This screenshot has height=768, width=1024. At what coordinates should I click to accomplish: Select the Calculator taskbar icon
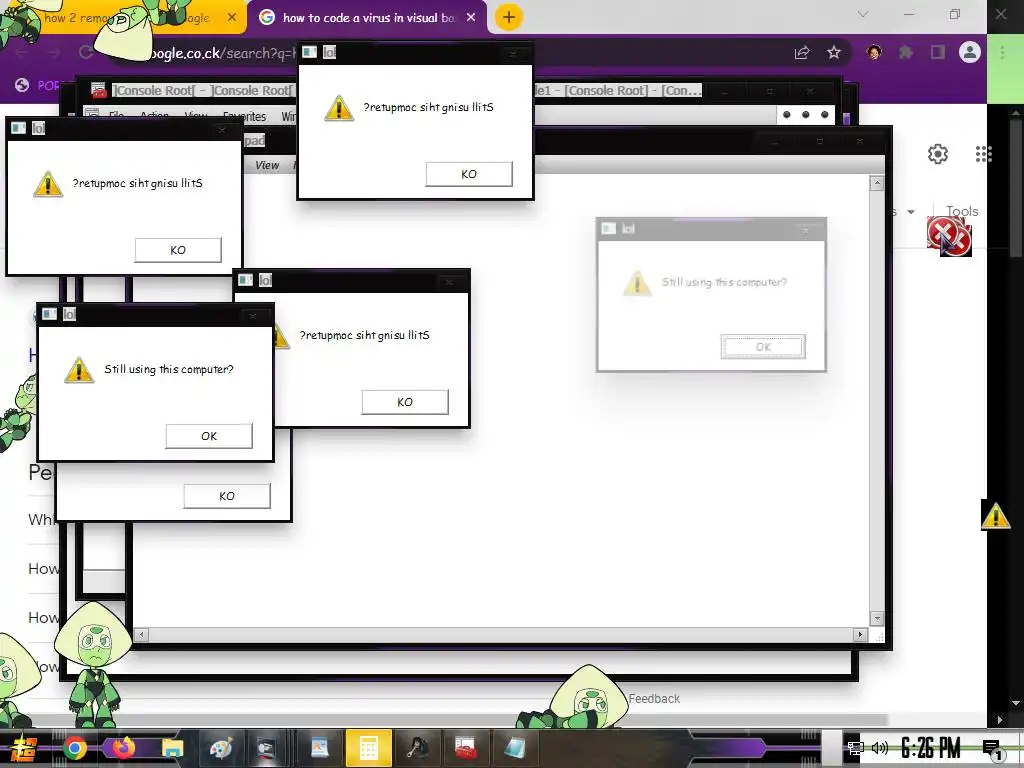point(368,748)
